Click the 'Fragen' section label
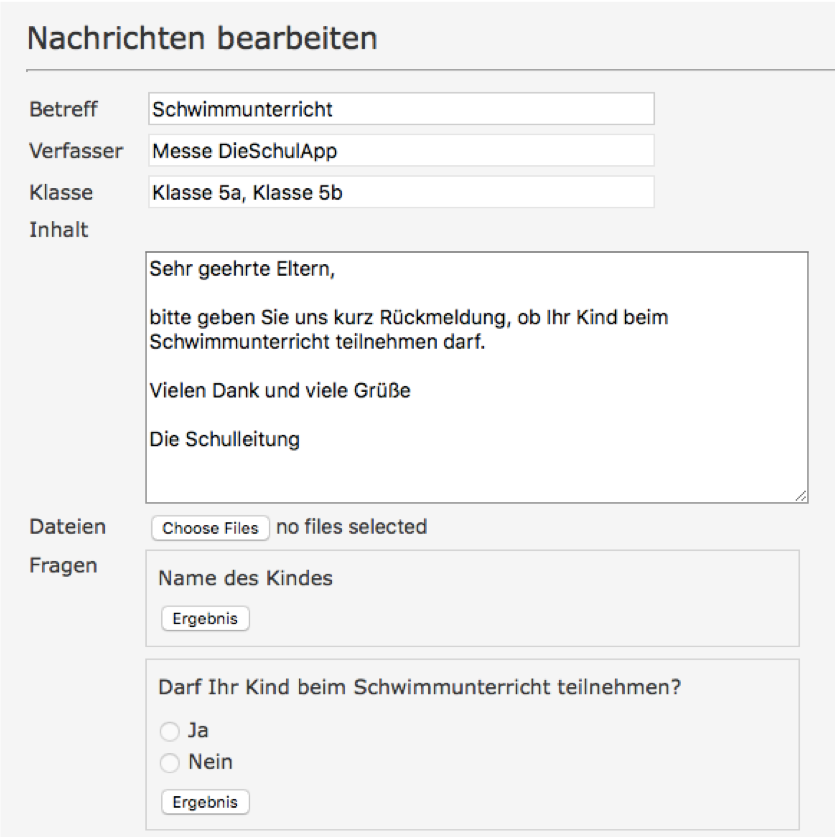The height and width of the screenshot is (837, 835). pyautogui.click(x=63, y=566)
